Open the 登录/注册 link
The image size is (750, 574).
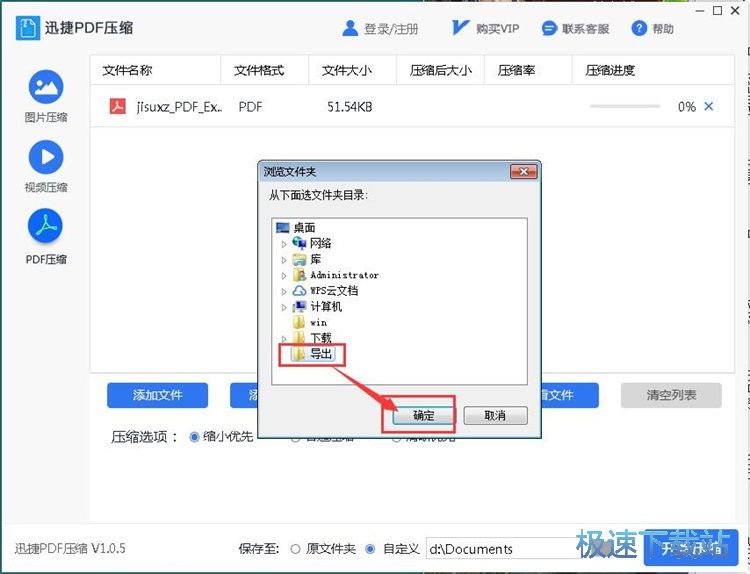tap(391, 29)
